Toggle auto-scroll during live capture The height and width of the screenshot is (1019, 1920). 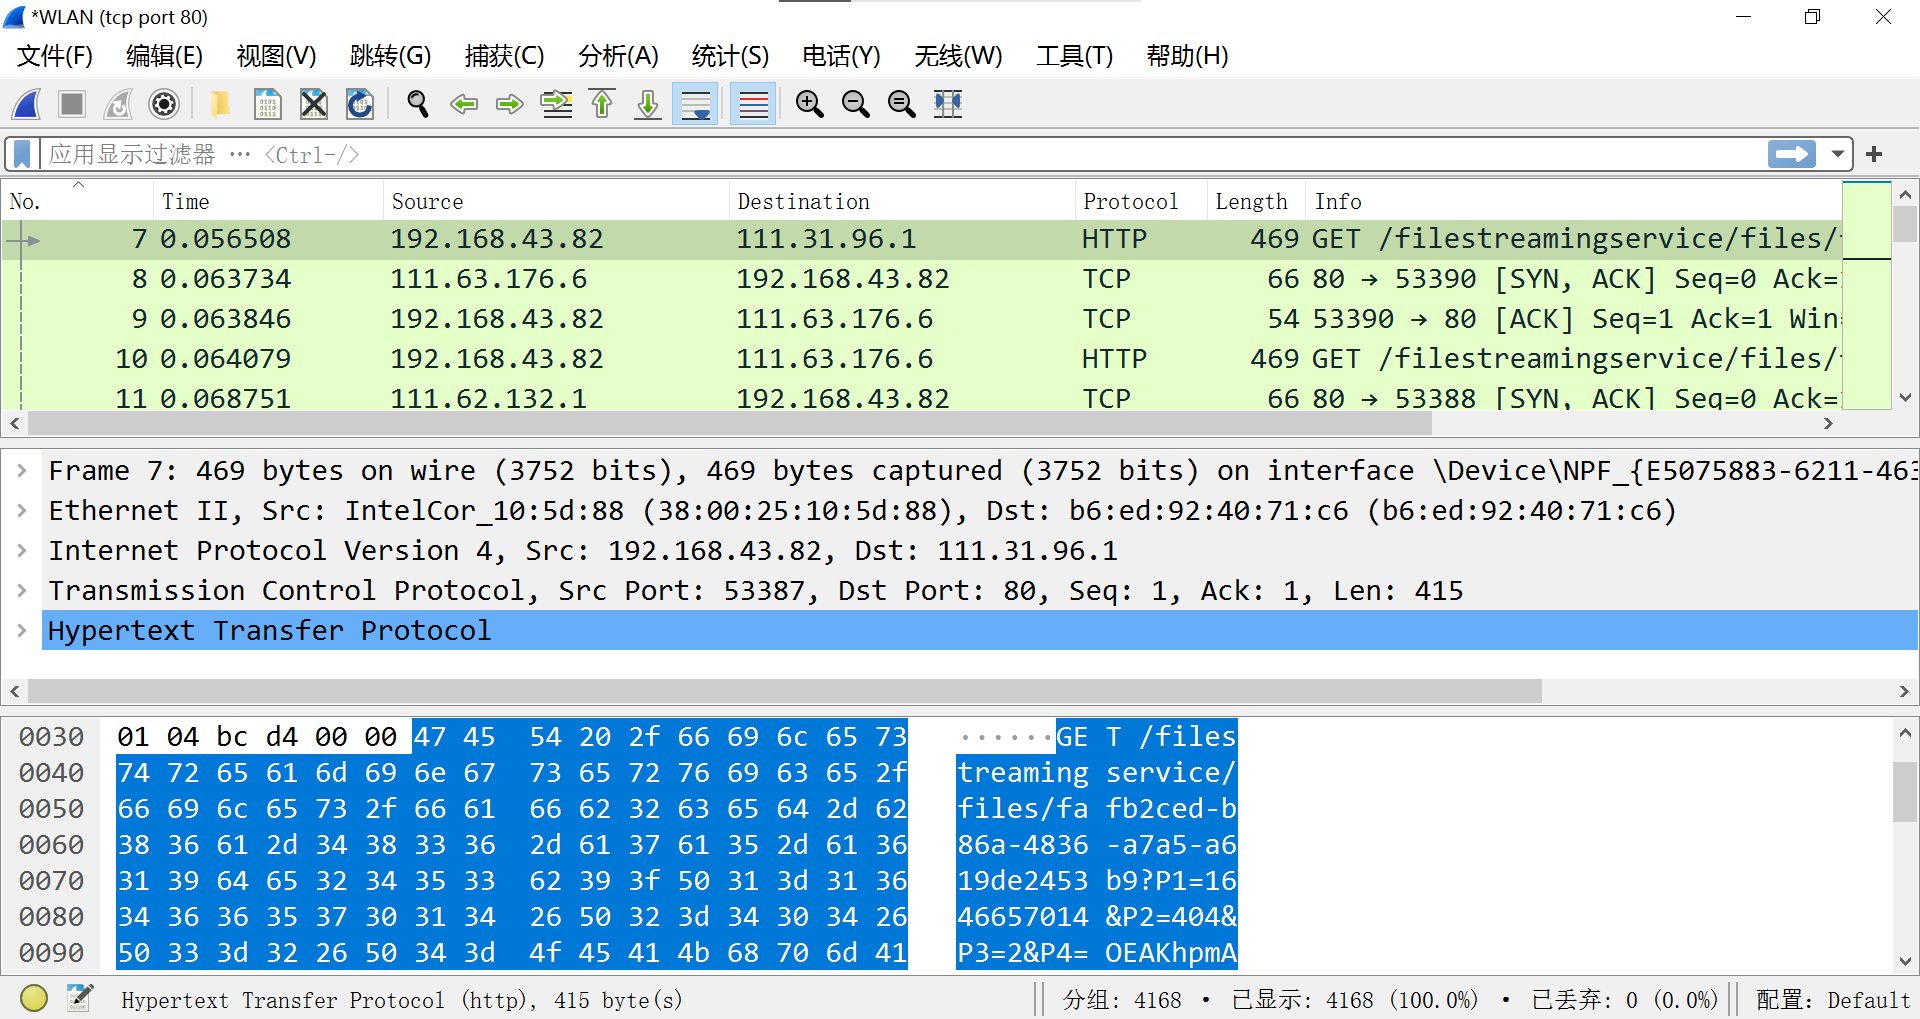[x=695, y=104]
